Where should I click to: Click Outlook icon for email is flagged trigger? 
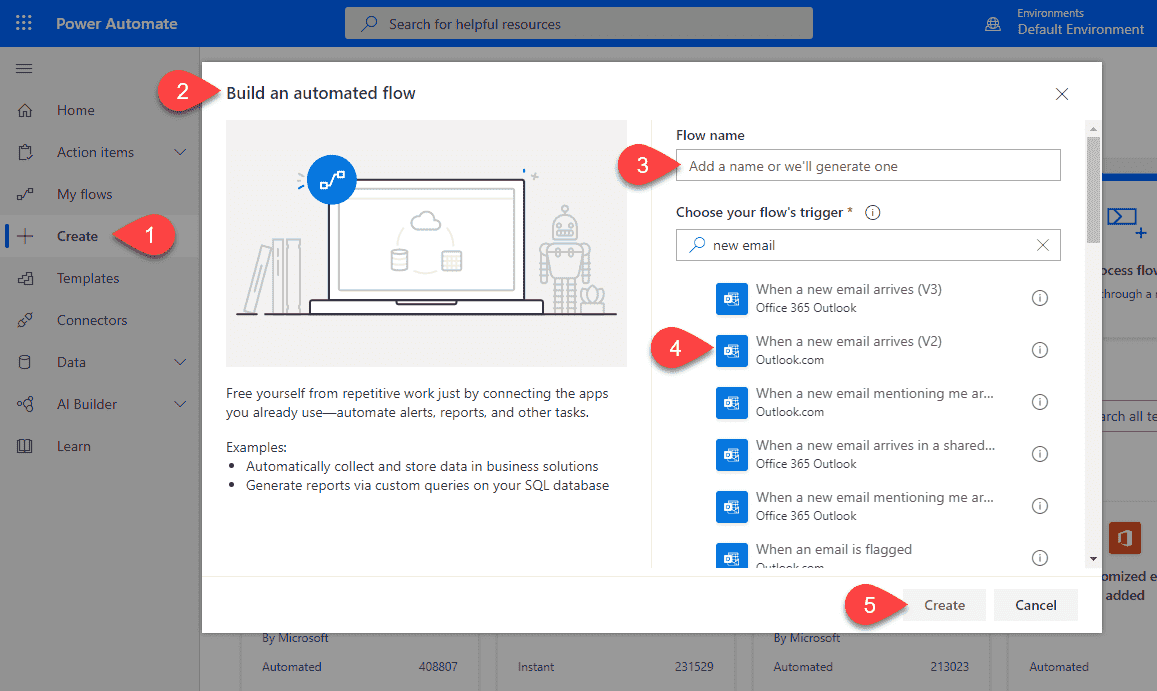point(732,556)
